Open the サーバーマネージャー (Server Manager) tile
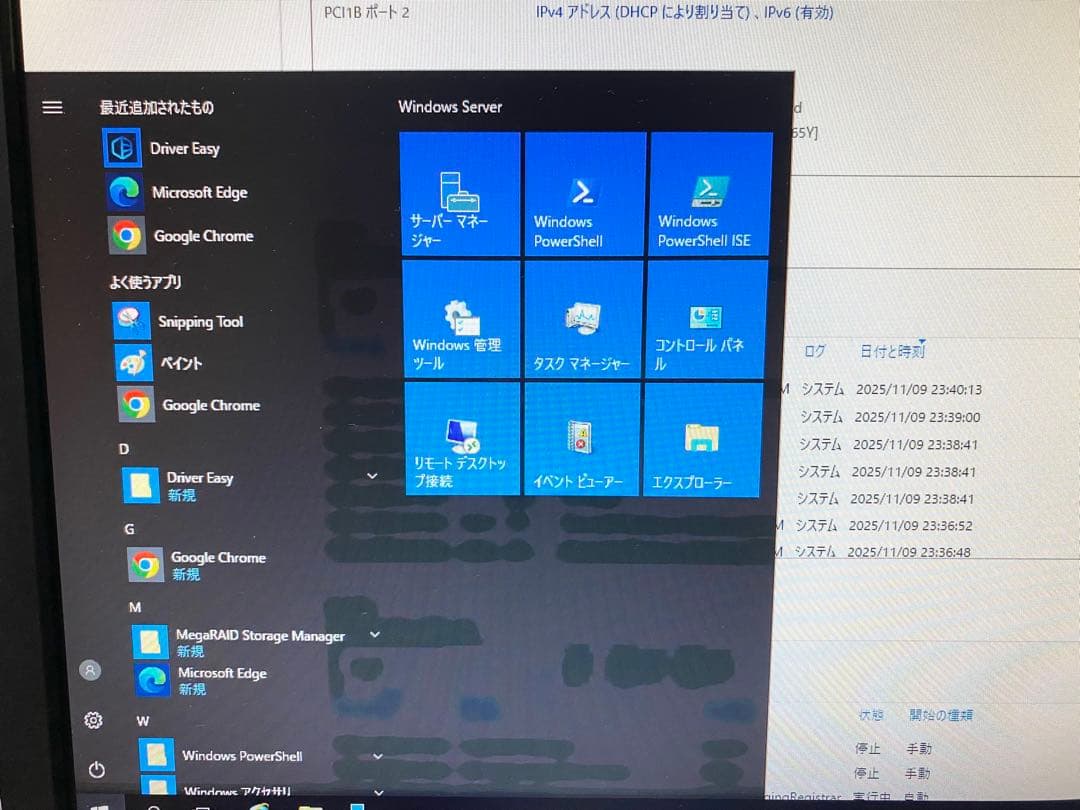 pyautogui.click(x=460, y=193)
